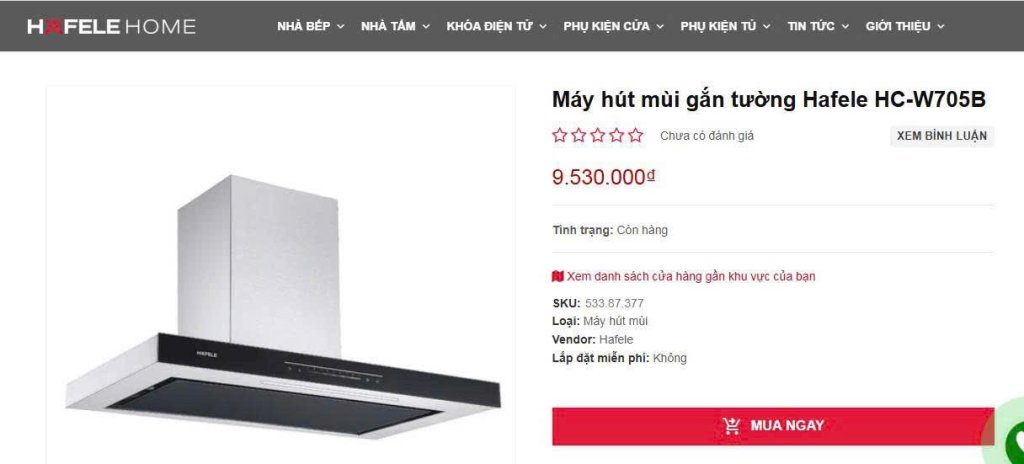
Task: Expand the KHÓA ĐIỆN TỬ dropdown chevron
Action: [x=543, y=27]
